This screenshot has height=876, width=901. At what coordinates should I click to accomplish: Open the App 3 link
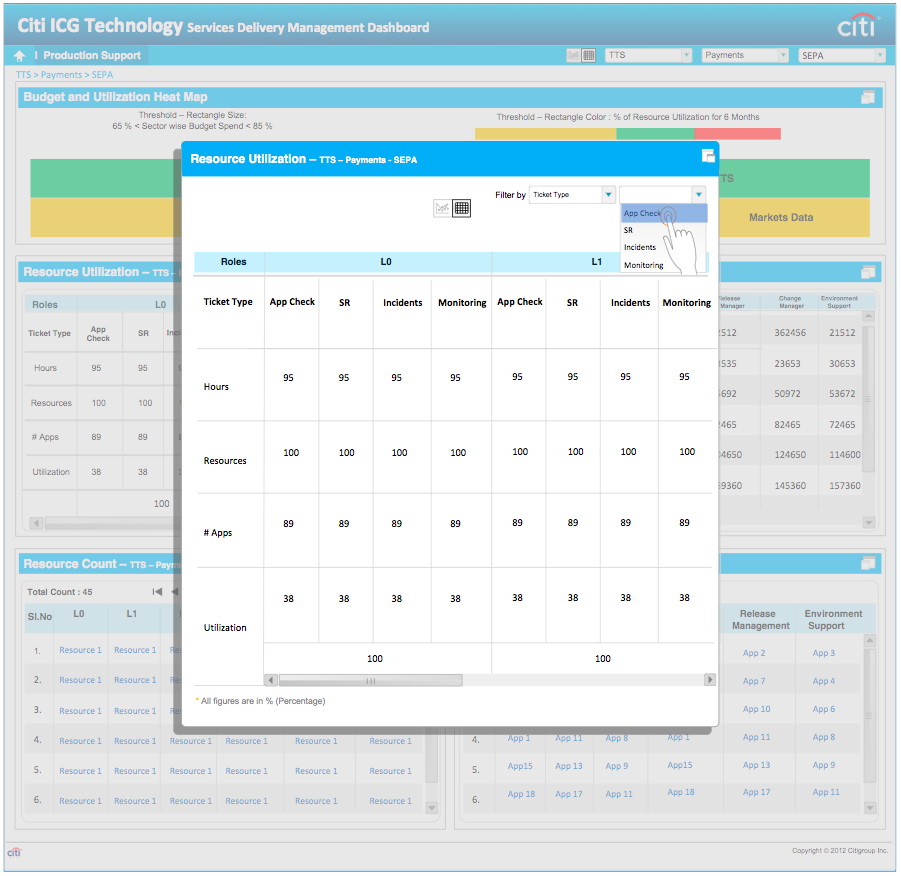point(823,653)
